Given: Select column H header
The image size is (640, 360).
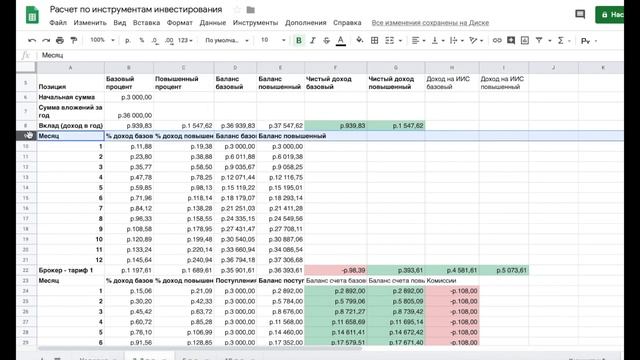Looking at the screenshot, I should (452, 67).
